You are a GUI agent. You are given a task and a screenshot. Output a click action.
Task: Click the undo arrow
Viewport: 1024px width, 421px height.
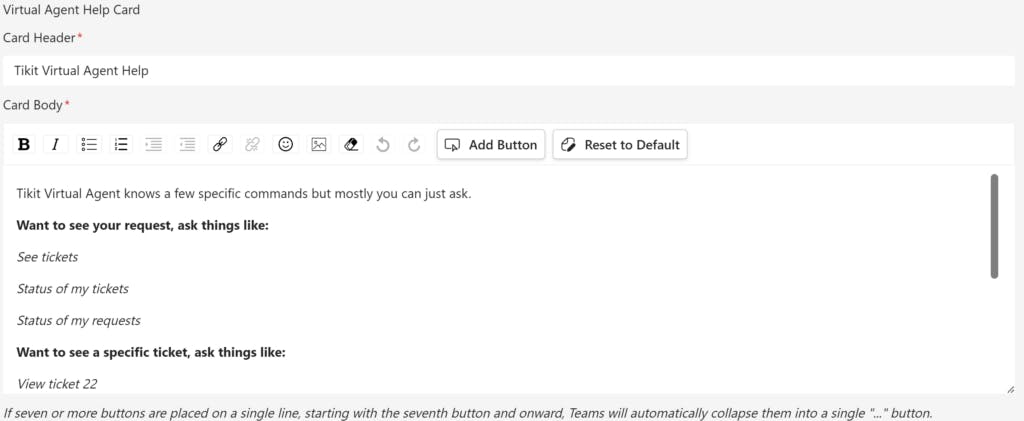[383, 145]
